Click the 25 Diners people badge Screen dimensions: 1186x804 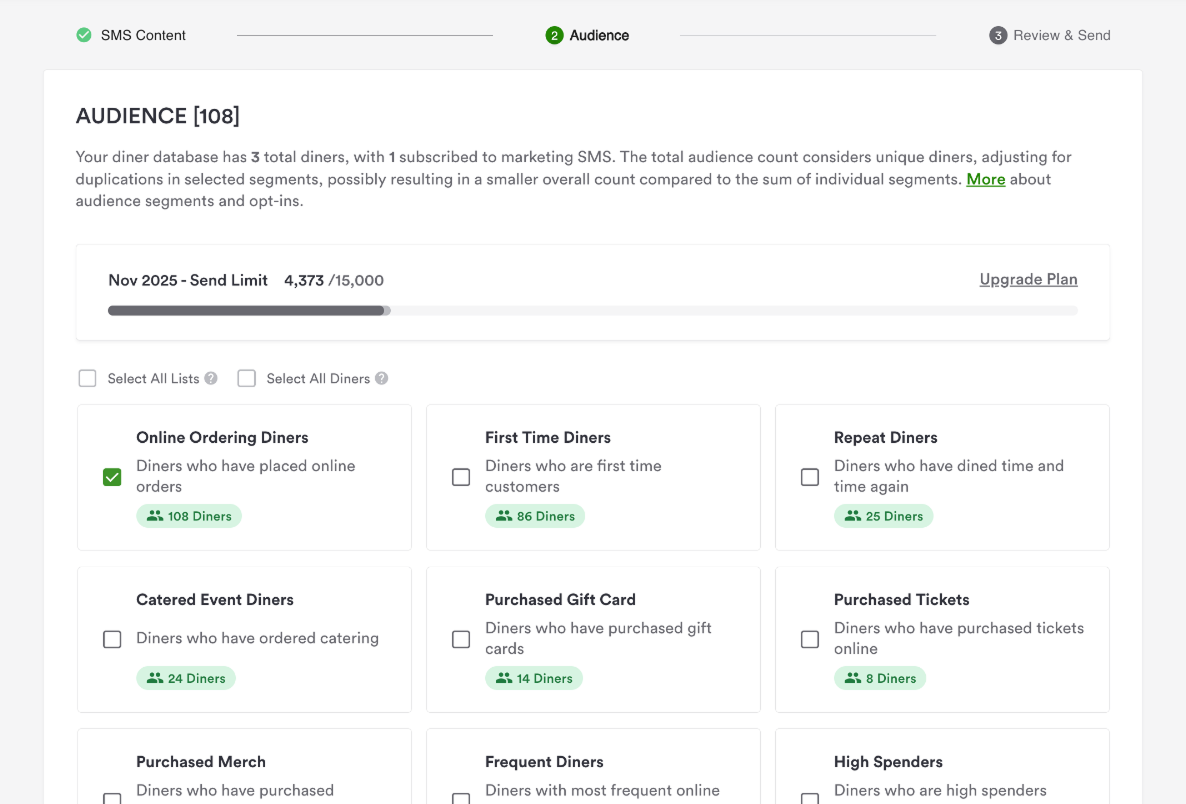(884, 516)
